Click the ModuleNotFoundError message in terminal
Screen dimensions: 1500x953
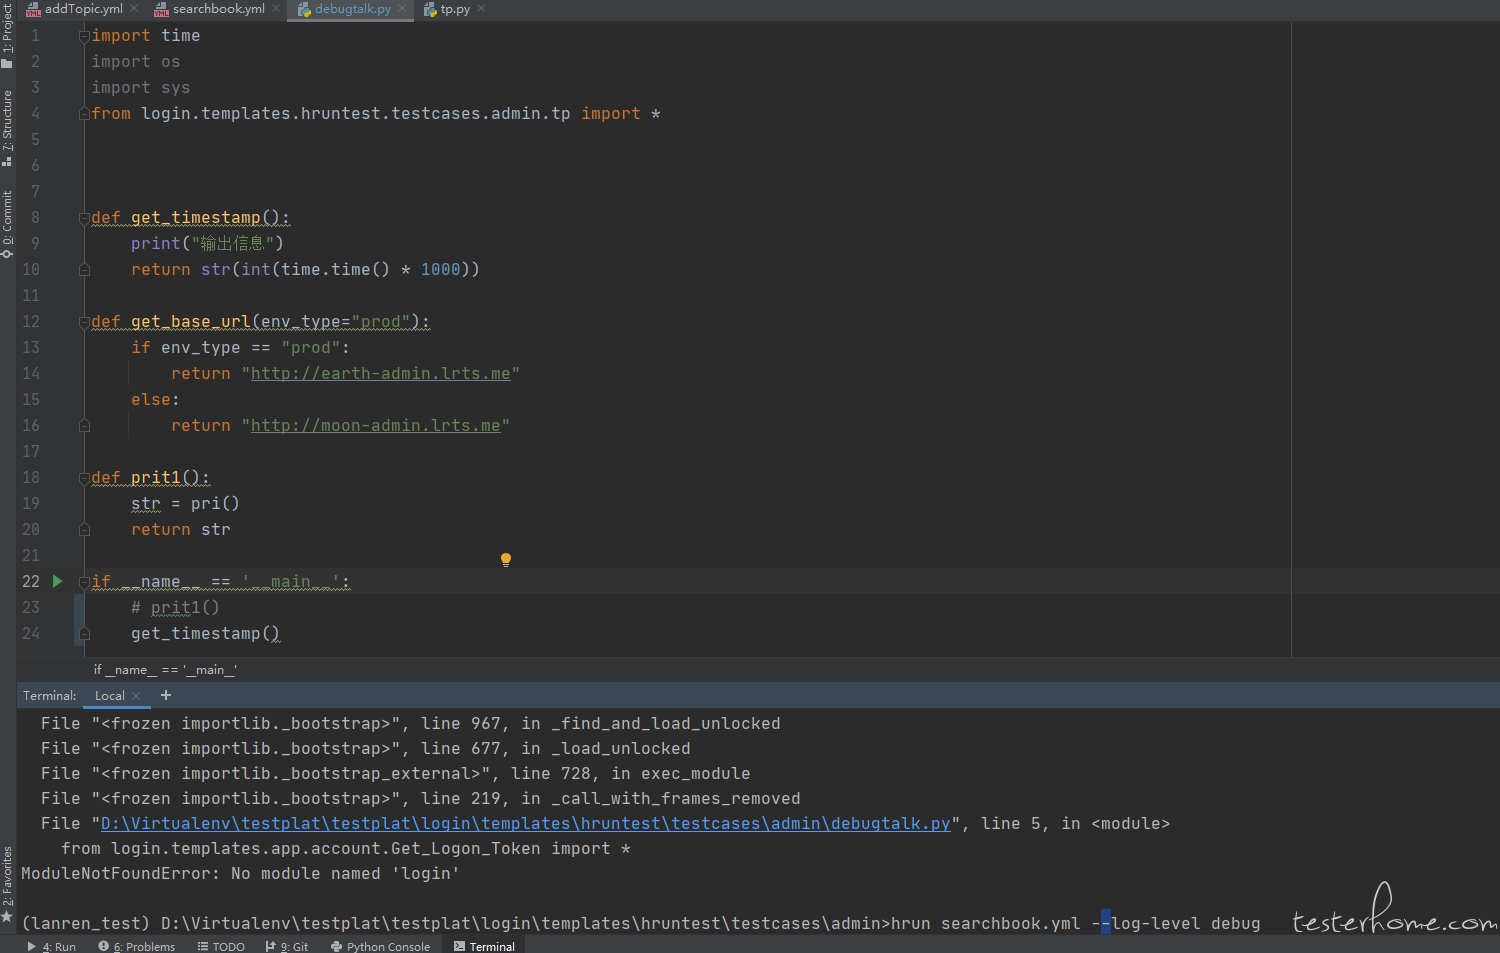[x=240, y=874]
